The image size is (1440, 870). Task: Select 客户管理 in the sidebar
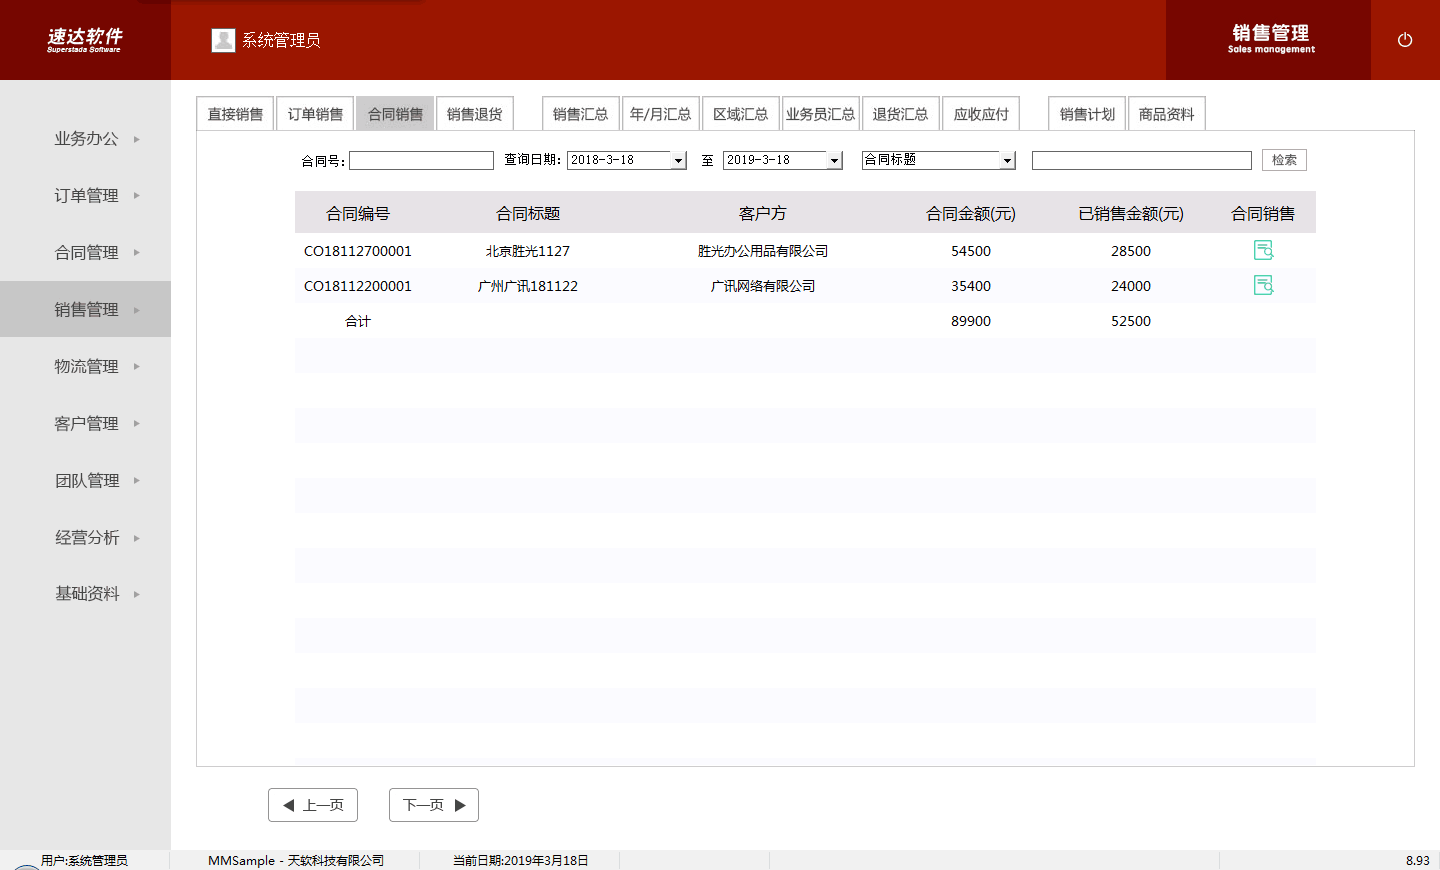86,424
